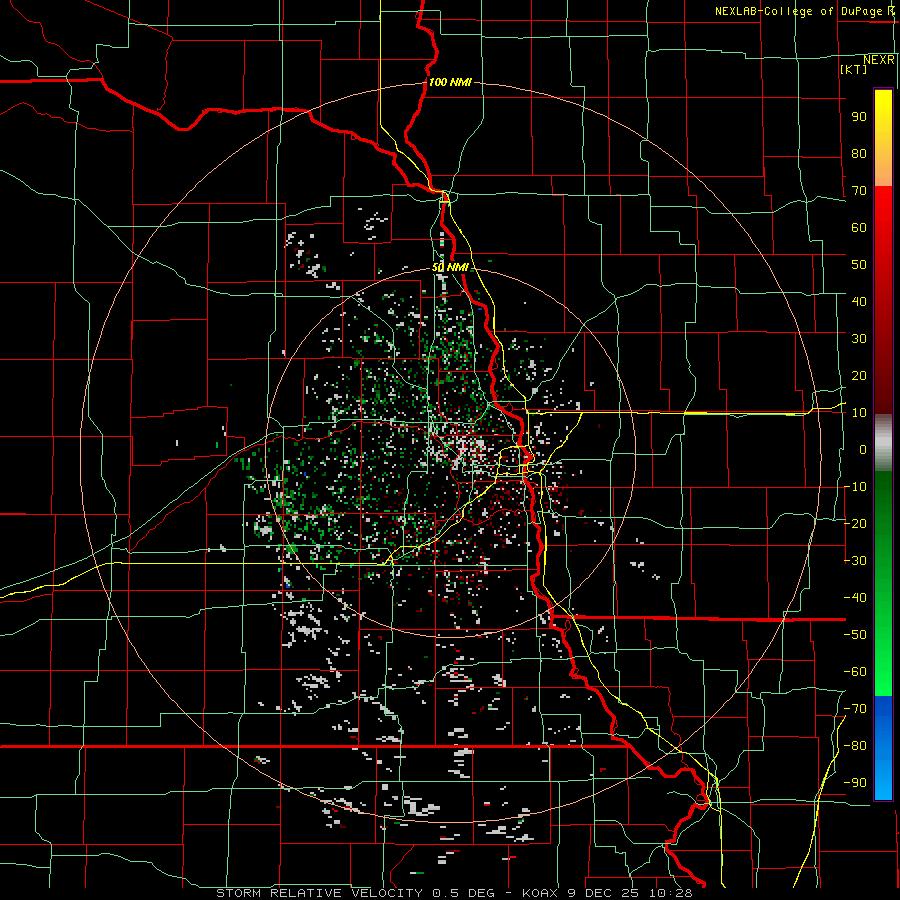Click the positive 50 scale value
Image resolution: width=900 pixels, height=900 pixels.
coord(859,265)
